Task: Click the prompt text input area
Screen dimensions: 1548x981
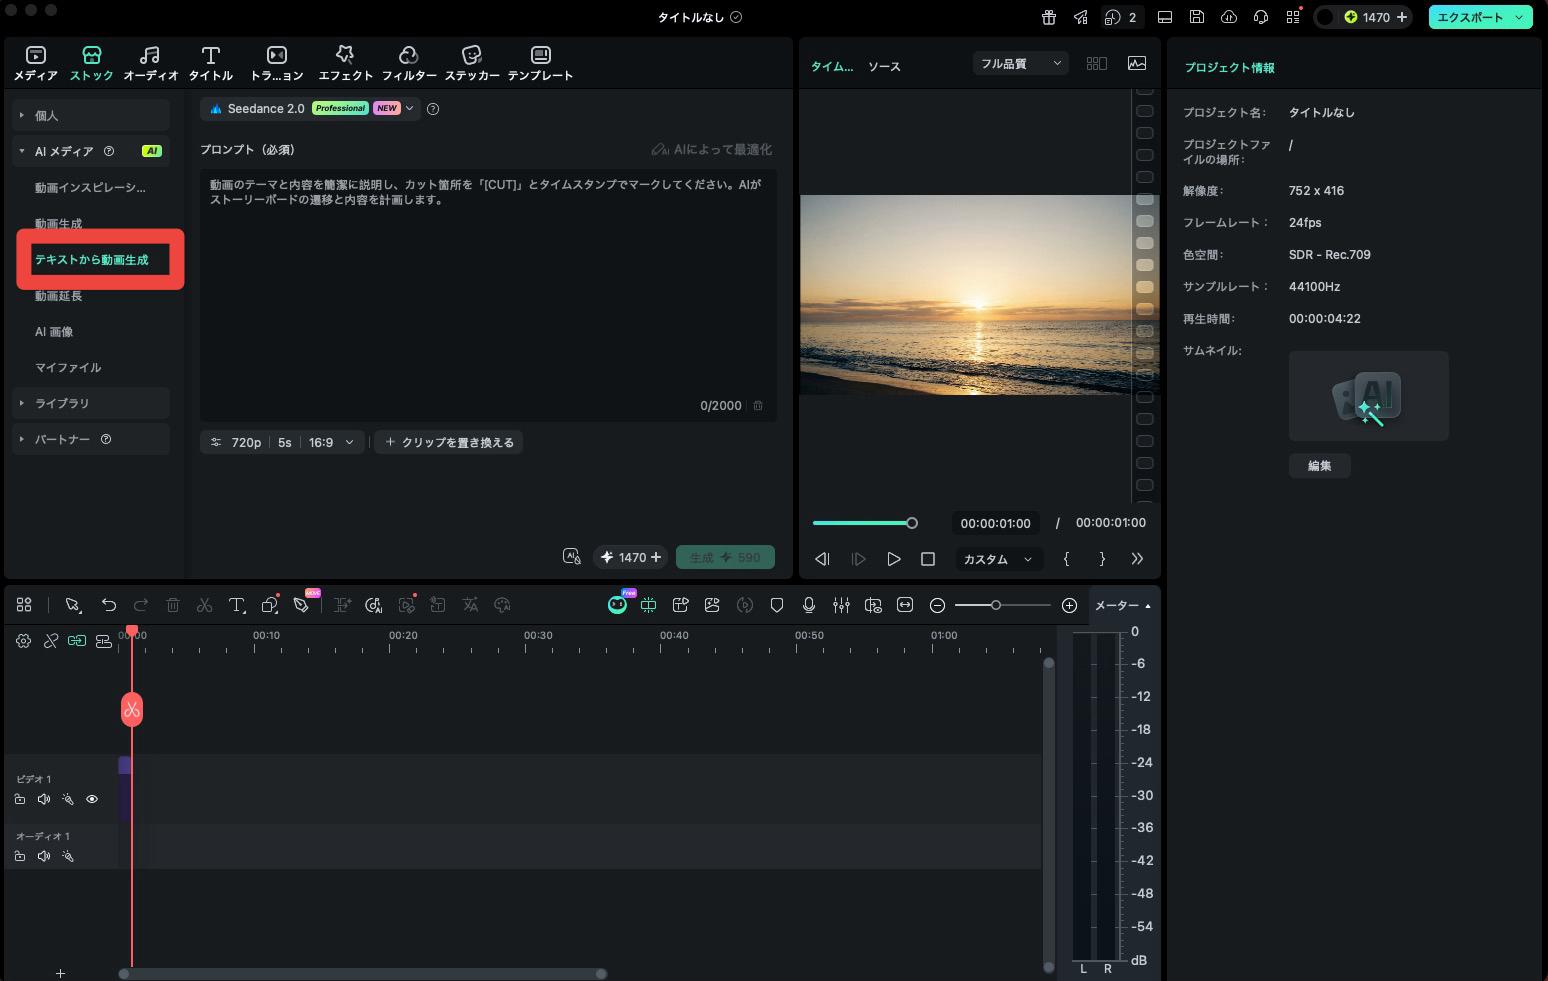Action: click(488, 295)
